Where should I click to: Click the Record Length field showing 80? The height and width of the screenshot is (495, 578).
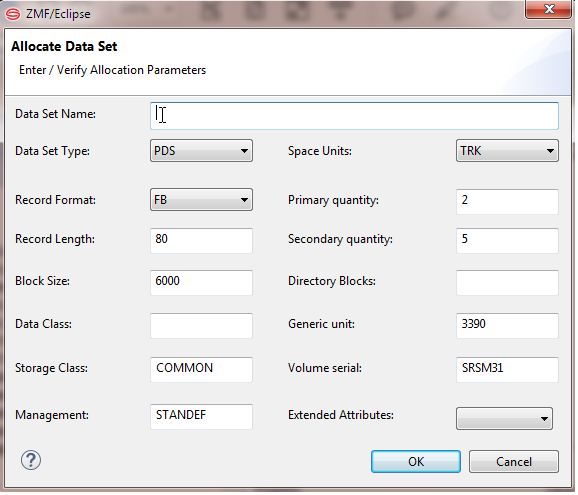coord(202,242)
